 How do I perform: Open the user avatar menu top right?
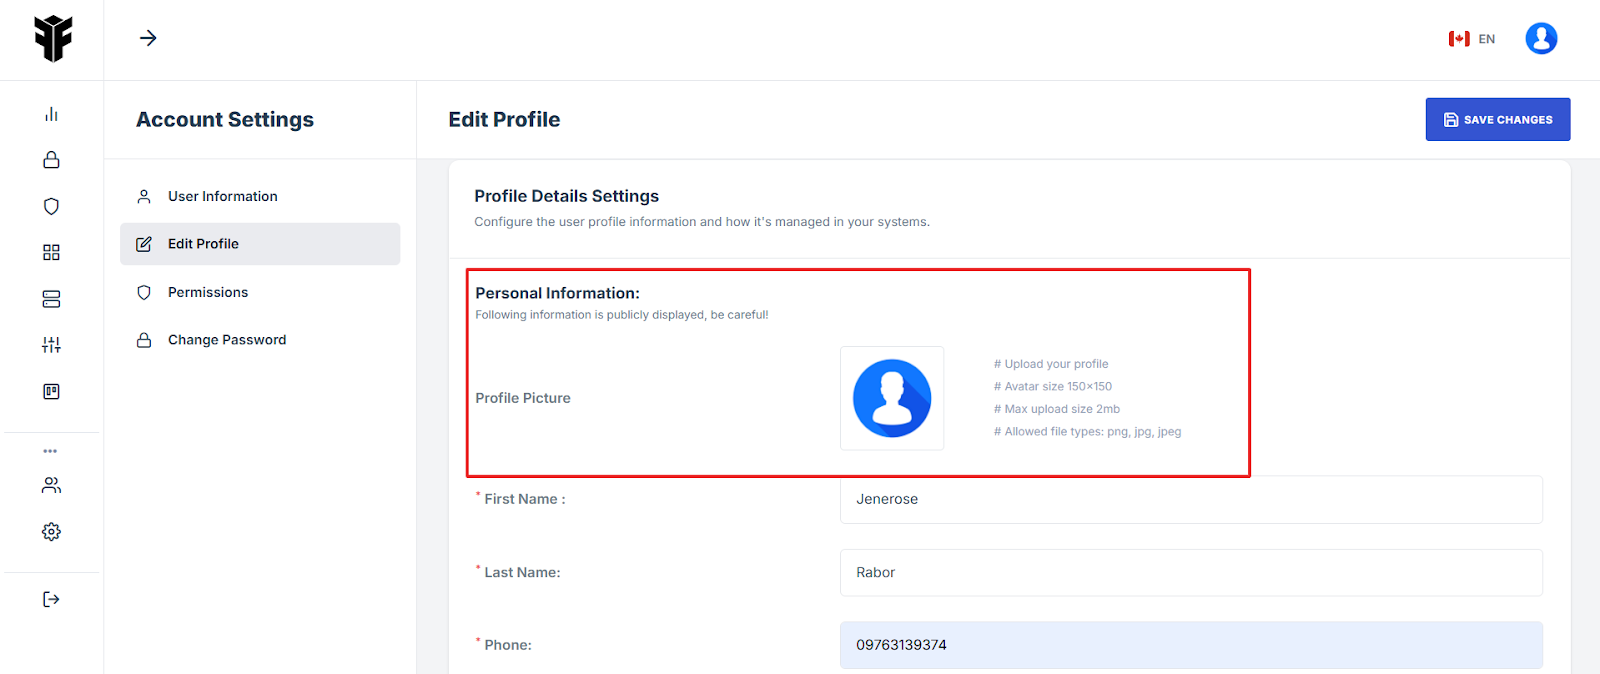[1540, 39]
